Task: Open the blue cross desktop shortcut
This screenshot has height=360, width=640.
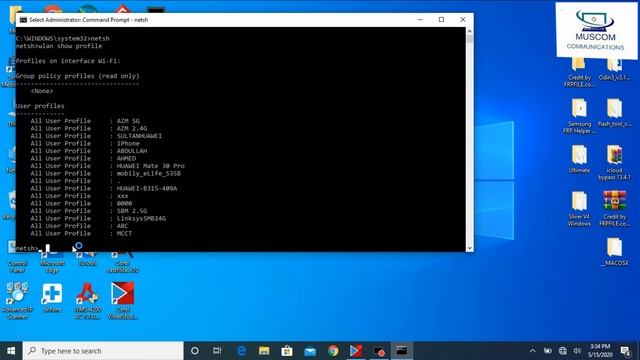Action: tap(52, 298)
